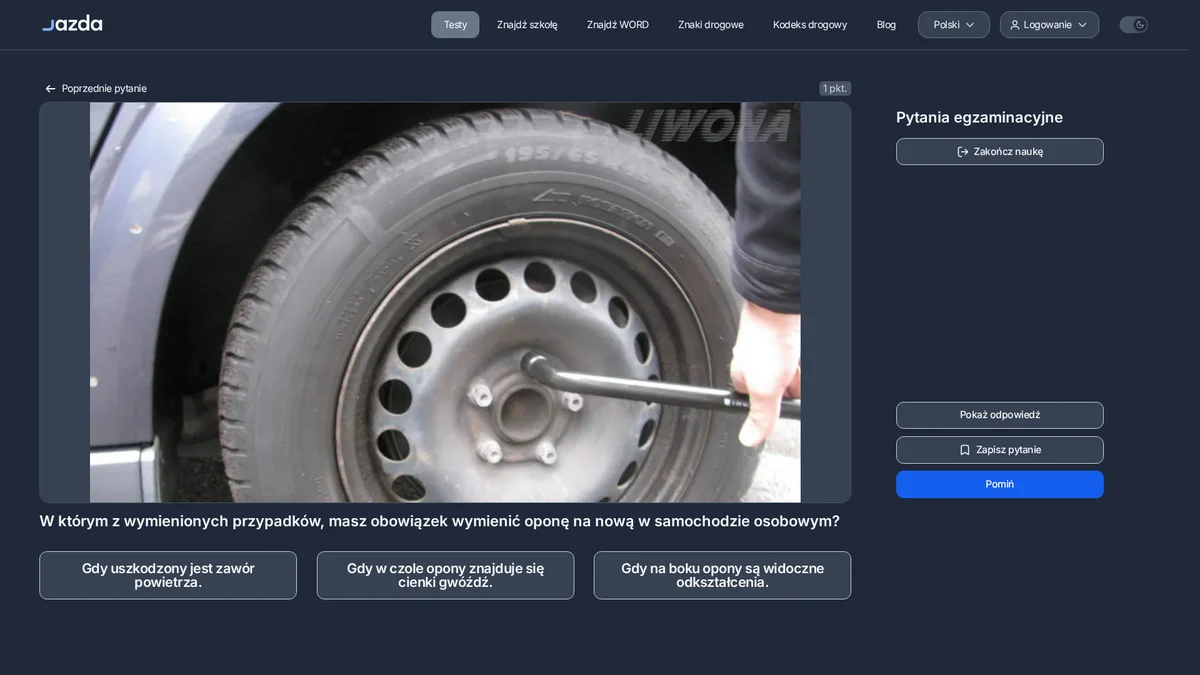Click the Pytania egzaminacyjne heading
The width and height of the screenshot is (1200, 675).
click(979, 118)
